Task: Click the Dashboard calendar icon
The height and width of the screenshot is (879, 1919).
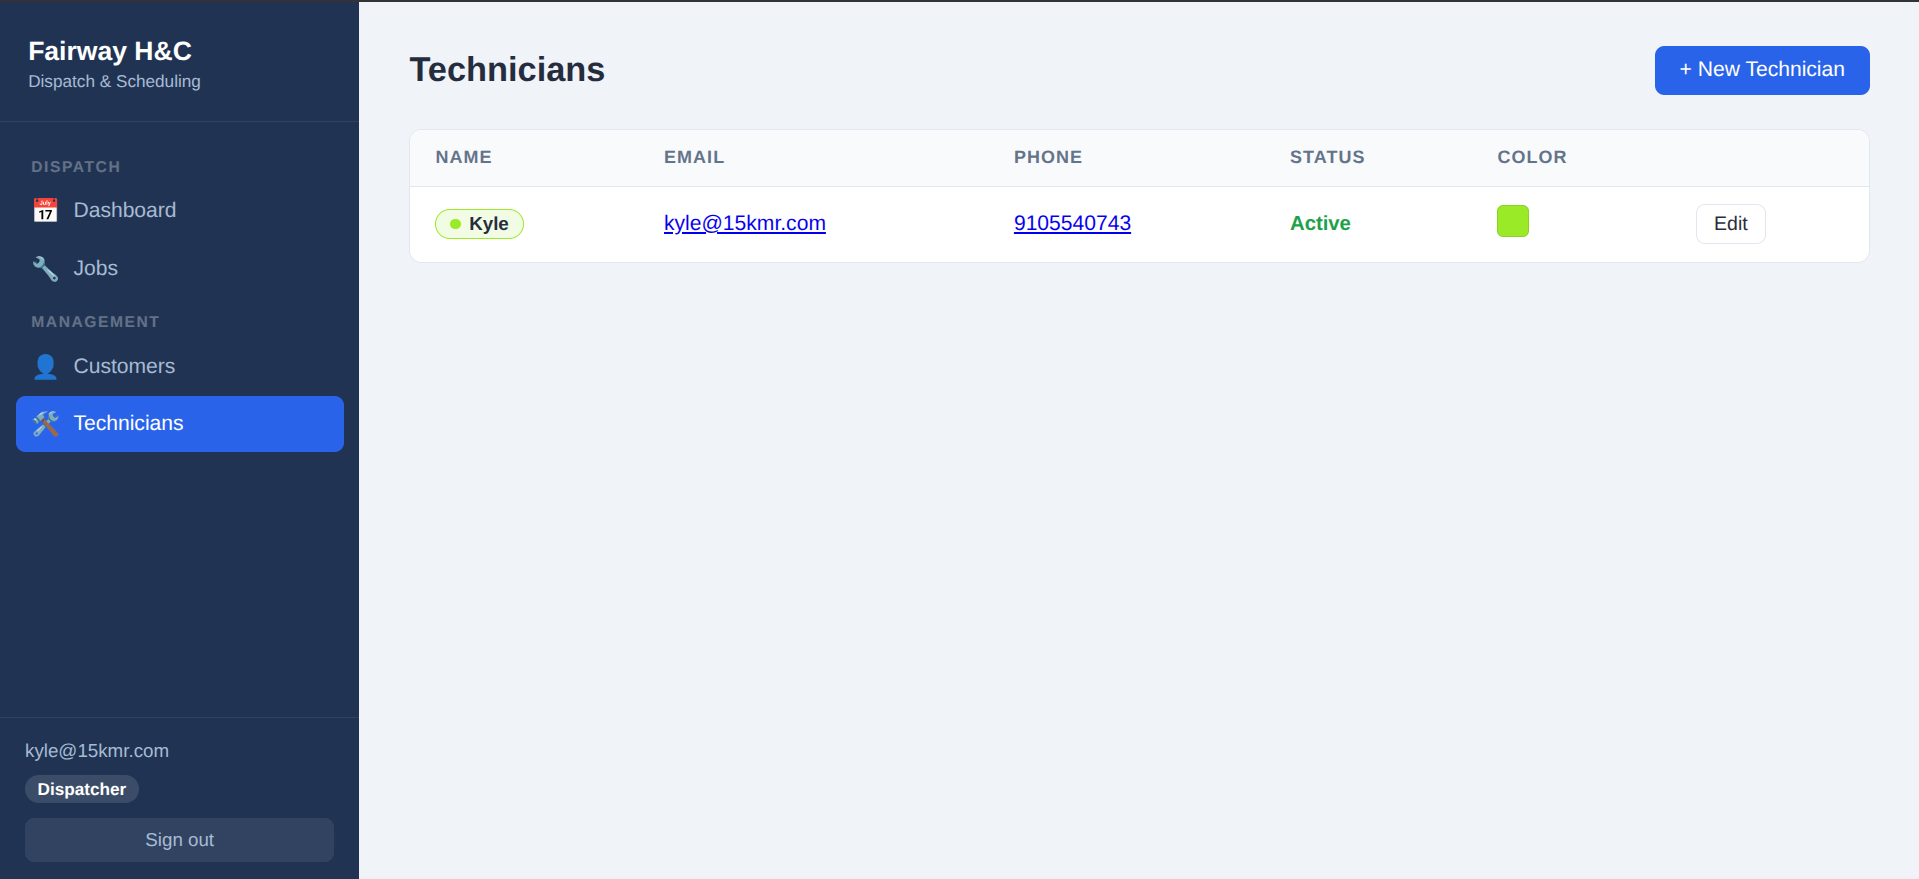Action: point(45,210)
